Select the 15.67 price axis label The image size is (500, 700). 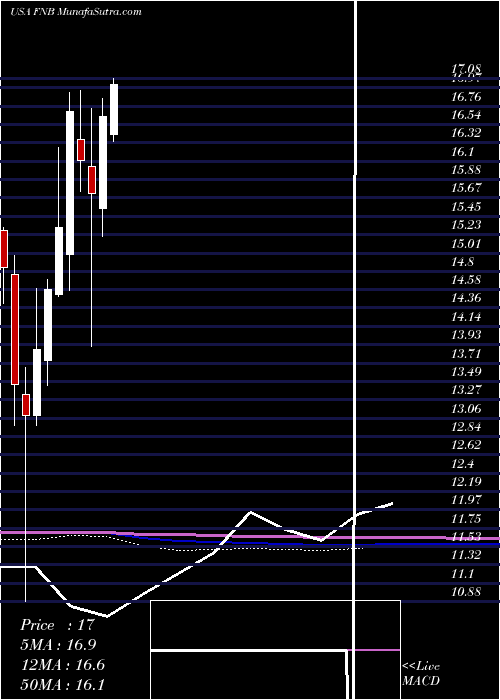[466, 188]
